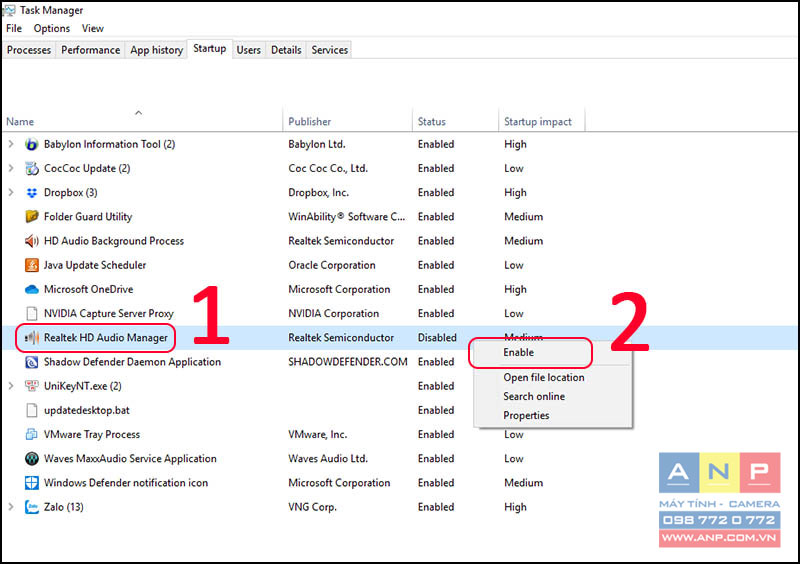Expand the Babylon Information Tool group
The image size is (800, 564).
point(11,144)
